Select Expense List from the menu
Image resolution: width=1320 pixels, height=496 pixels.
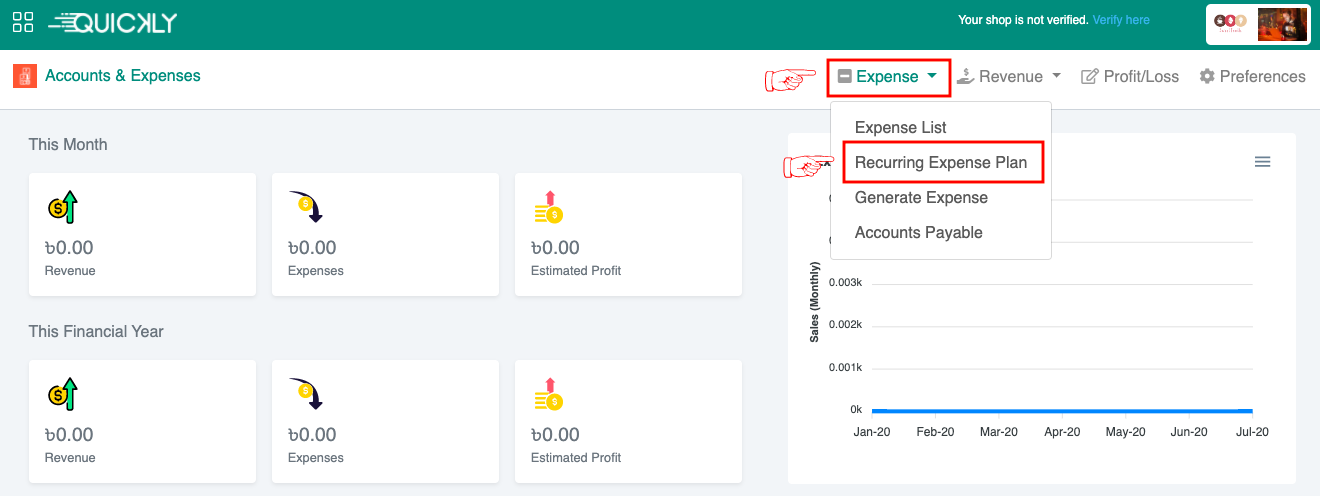point(900,128)
